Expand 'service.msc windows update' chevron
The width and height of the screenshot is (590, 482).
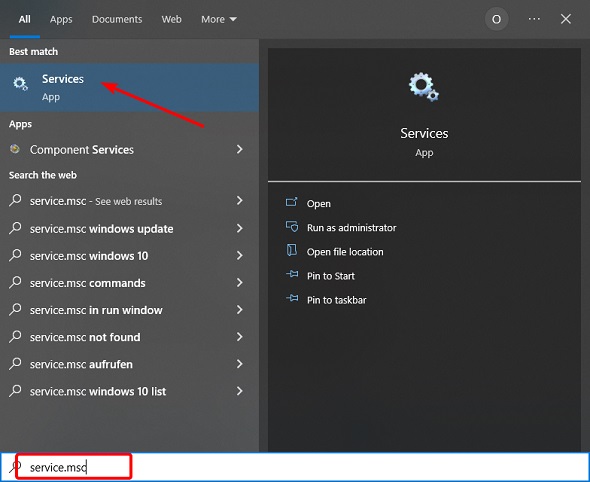pos(240,228)
